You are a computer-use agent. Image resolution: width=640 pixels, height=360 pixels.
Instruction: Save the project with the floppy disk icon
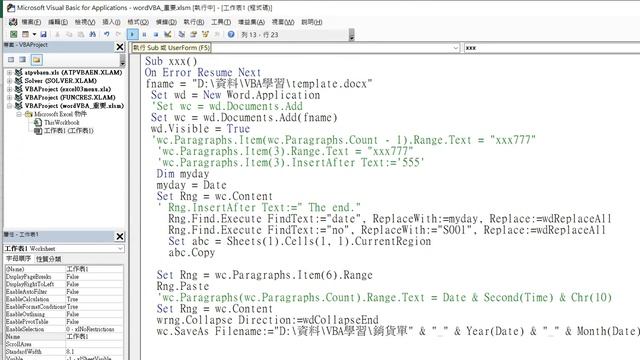click(43, 35)
